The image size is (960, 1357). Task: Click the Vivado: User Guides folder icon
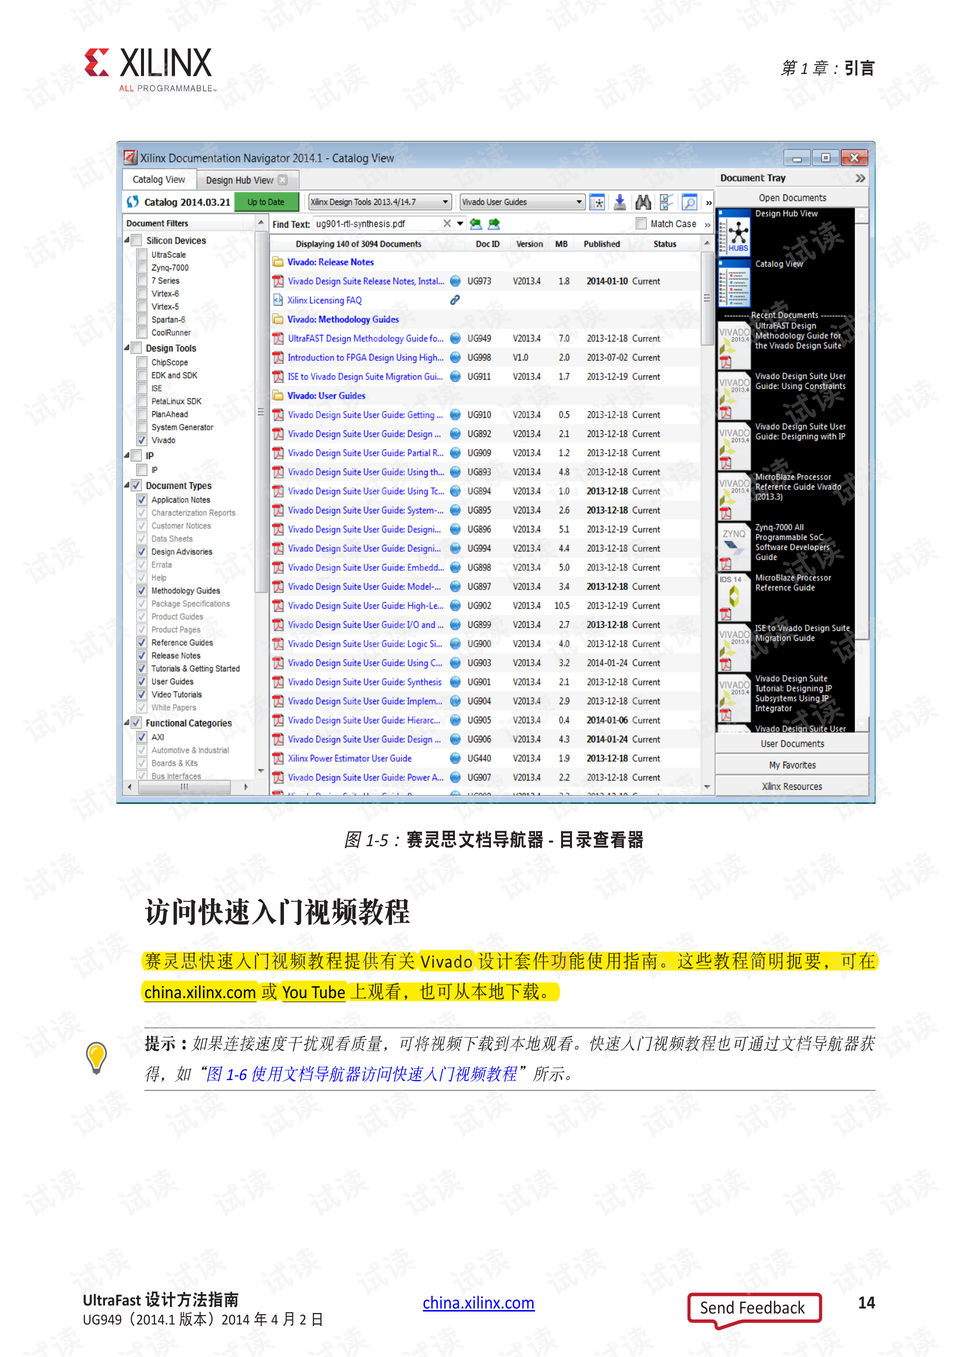click(x=278, y=396)
